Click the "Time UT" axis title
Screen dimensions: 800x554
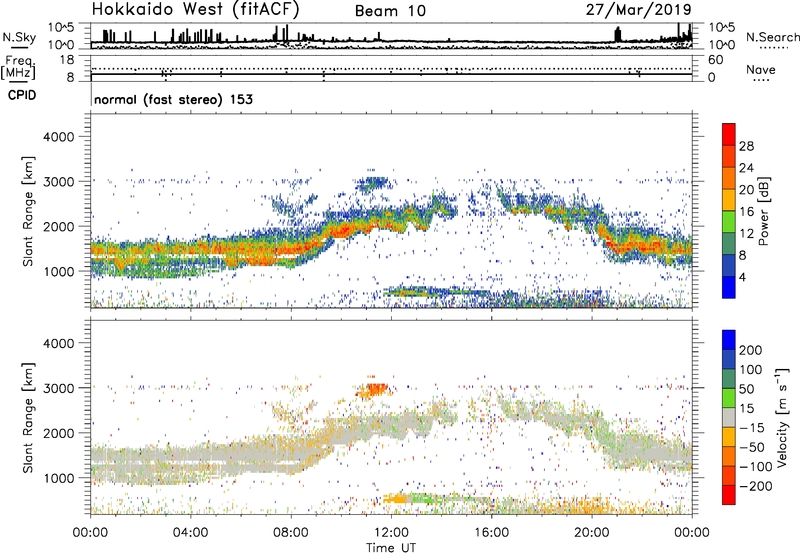click(391, 548)
